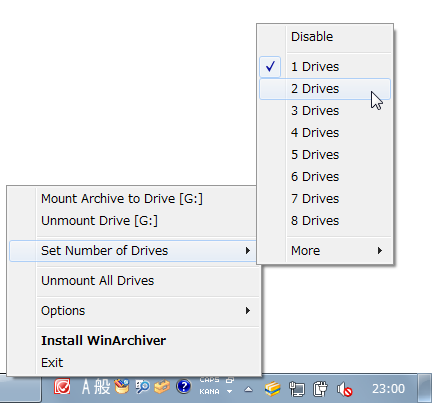Open the IME toolbox icon
The image size is (432, 403).
click(162, 387)
